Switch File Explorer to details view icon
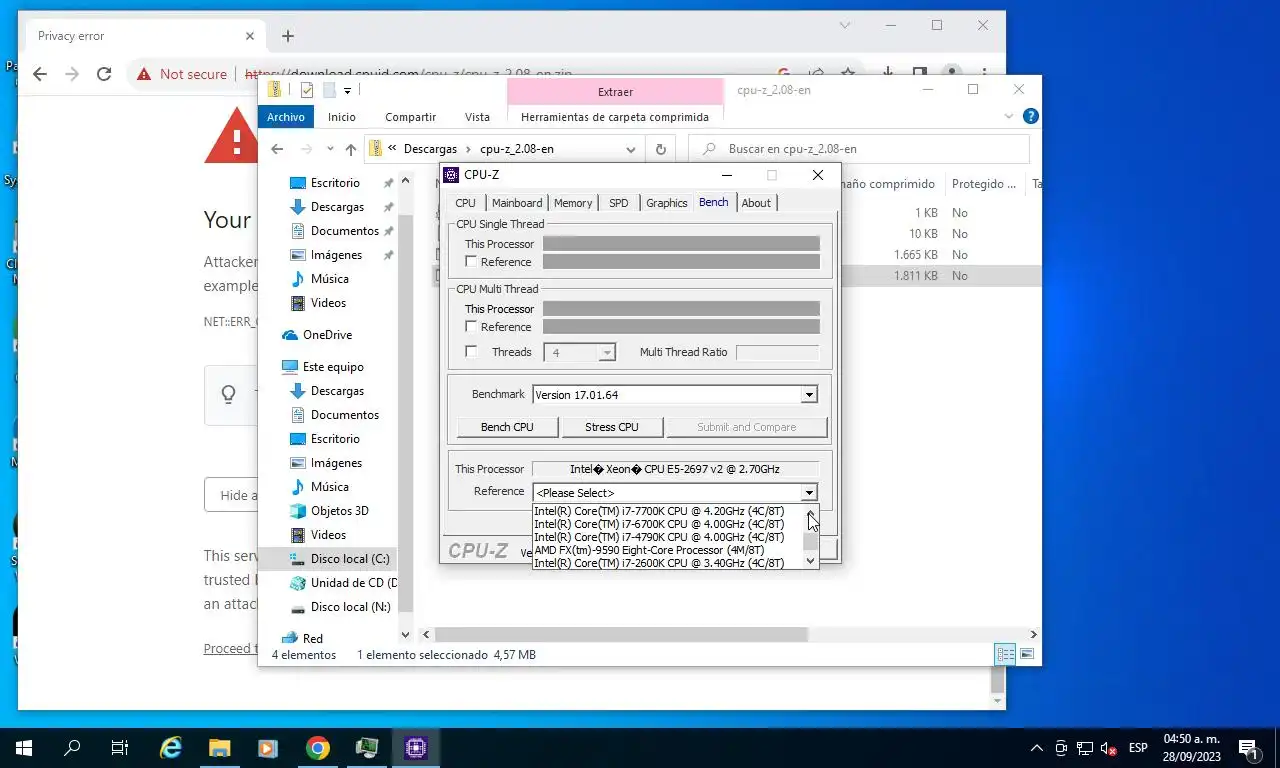The height and width of the screenshot is (768, 1280). [x=1006, y=654]
